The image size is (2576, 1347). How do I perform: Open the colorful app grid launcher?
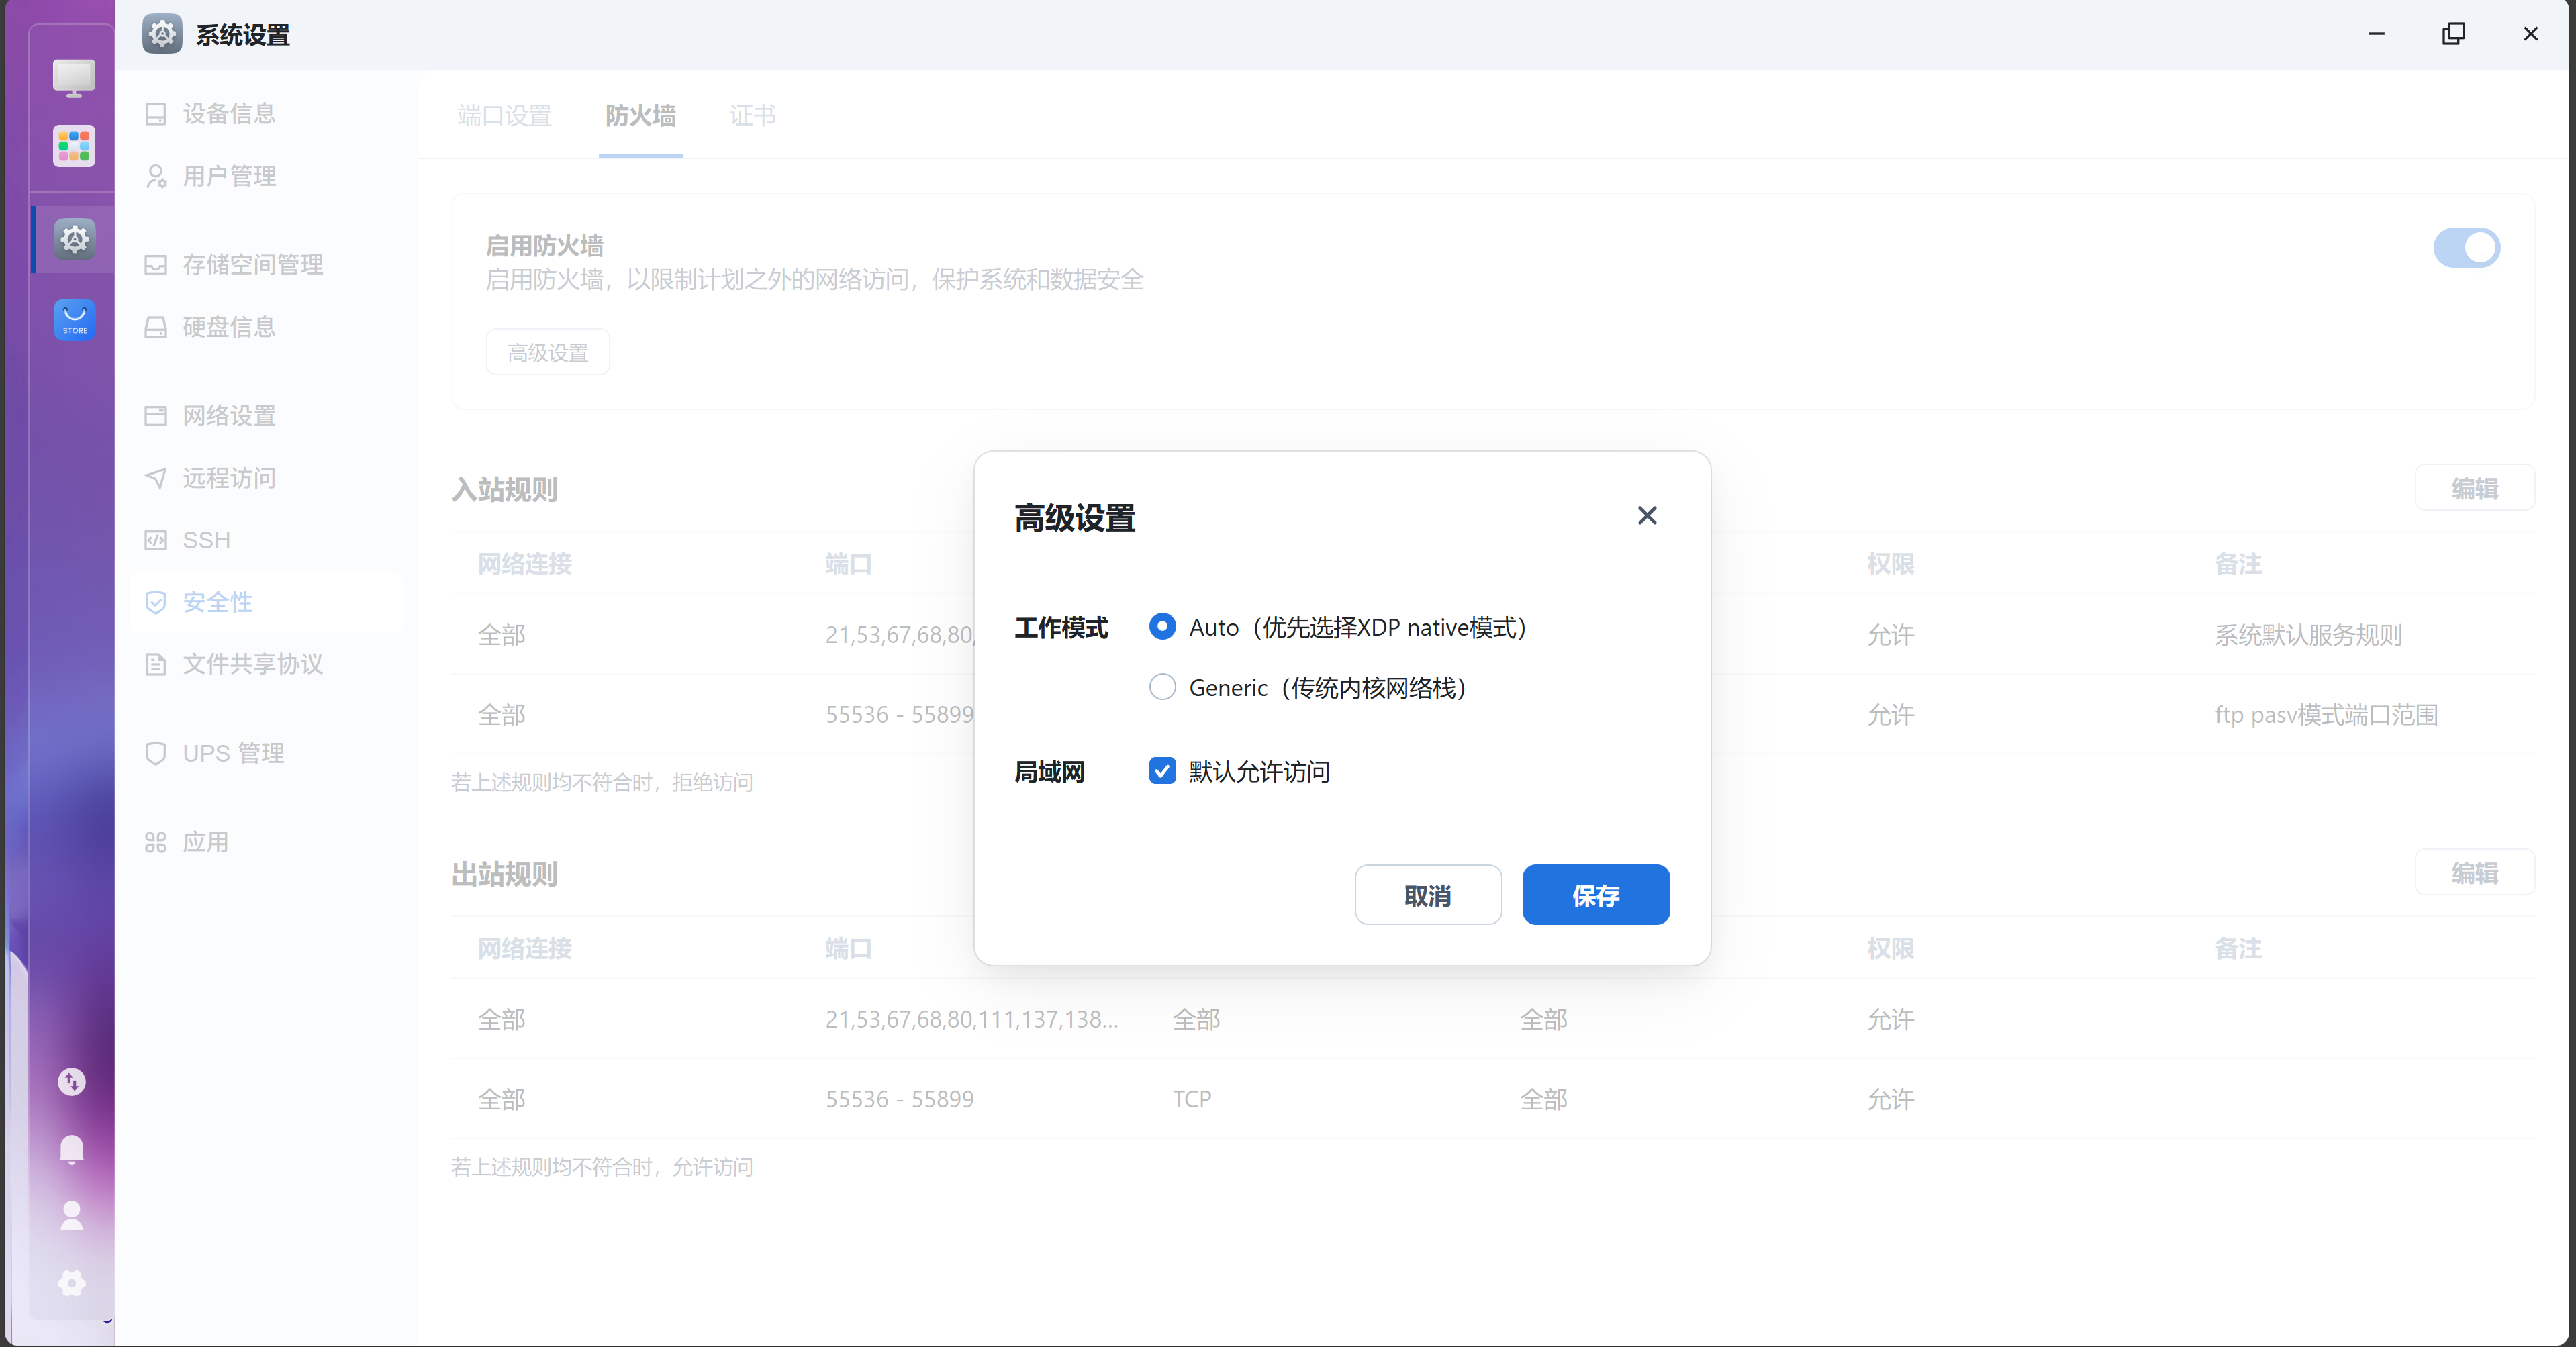pos(74,146)
